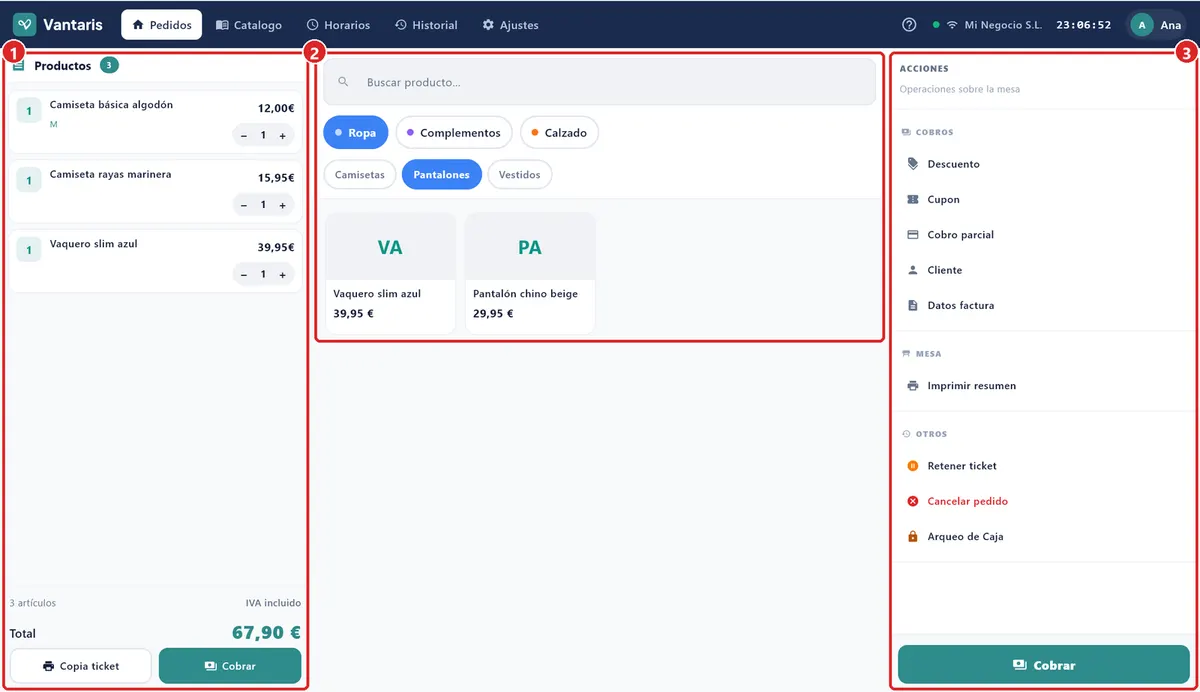Select the Complementos category chip
The width and height of the screenshot is (1200, 692).
click(x=454, y=132)
